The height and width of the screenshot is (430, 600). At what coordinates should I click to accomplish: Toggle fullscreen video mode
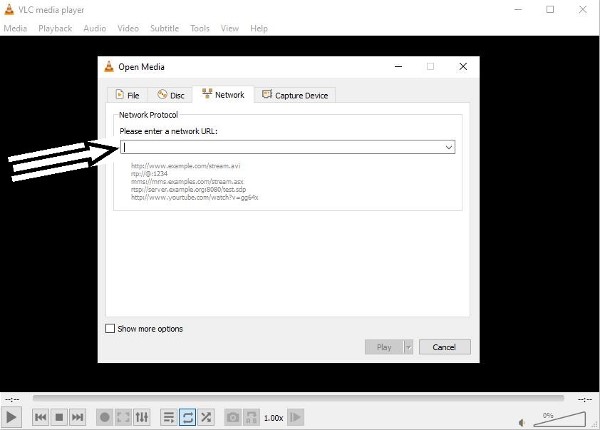123,417
